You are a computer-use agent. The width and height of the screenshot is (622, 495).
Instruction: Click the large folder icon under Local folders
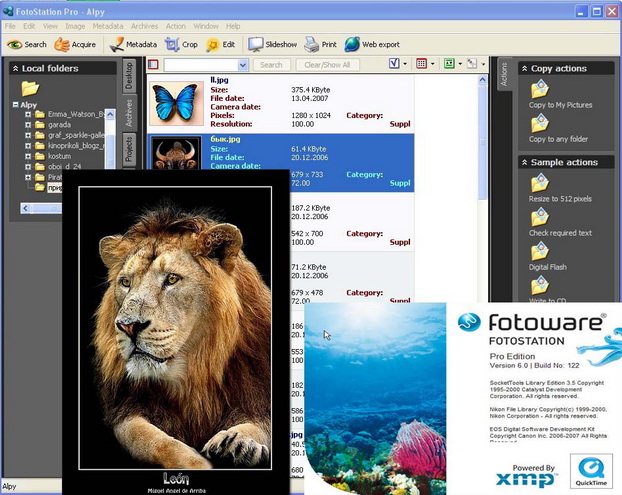(30, 88)
